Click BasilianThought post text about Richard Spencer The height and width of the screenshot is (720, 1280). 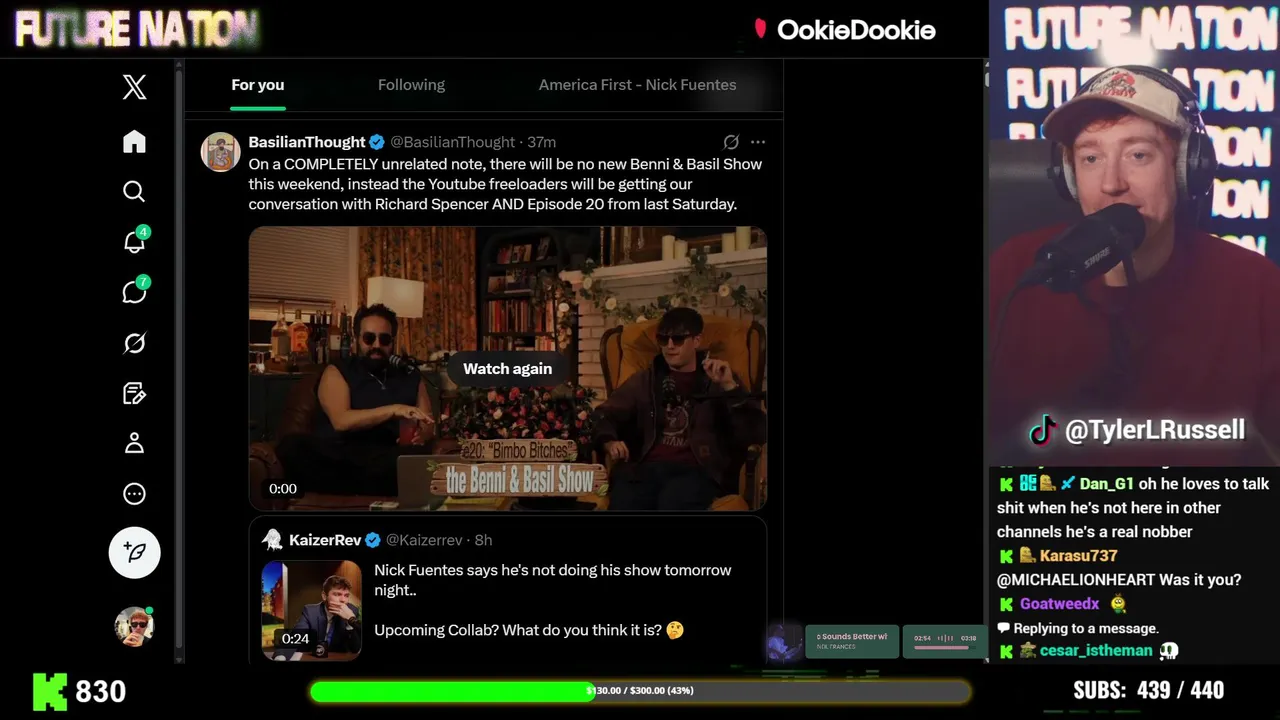point(505,184)
